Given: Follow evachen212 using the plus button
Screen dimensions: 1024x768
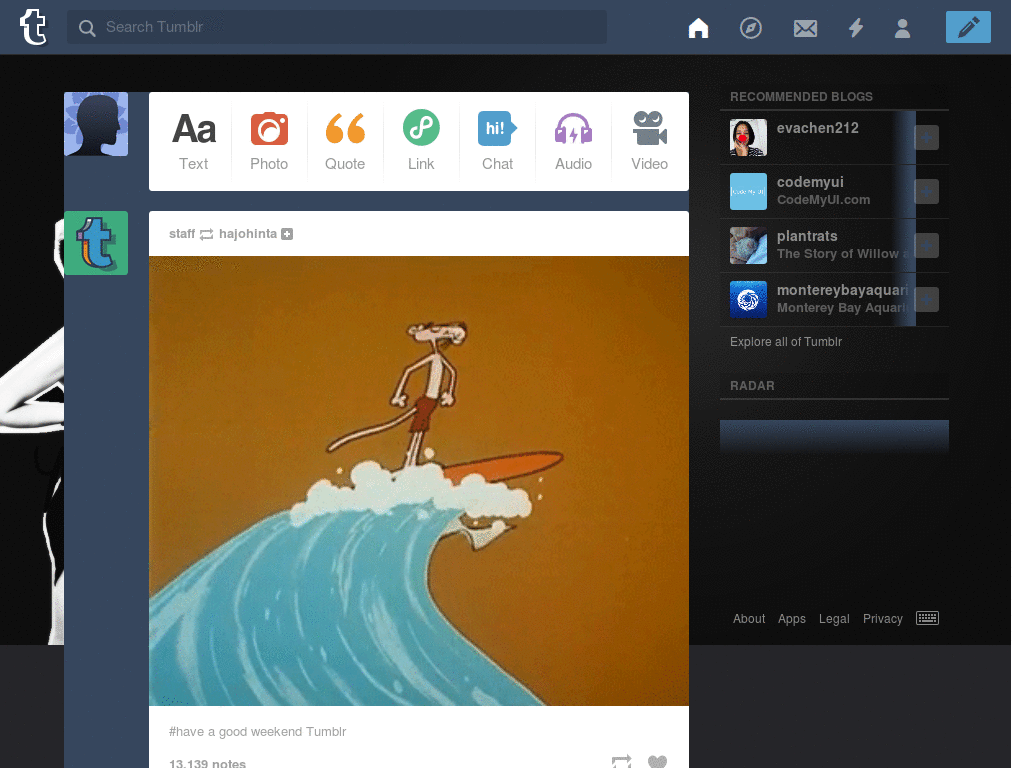Looking at the screenshot, I should point(926,137).
